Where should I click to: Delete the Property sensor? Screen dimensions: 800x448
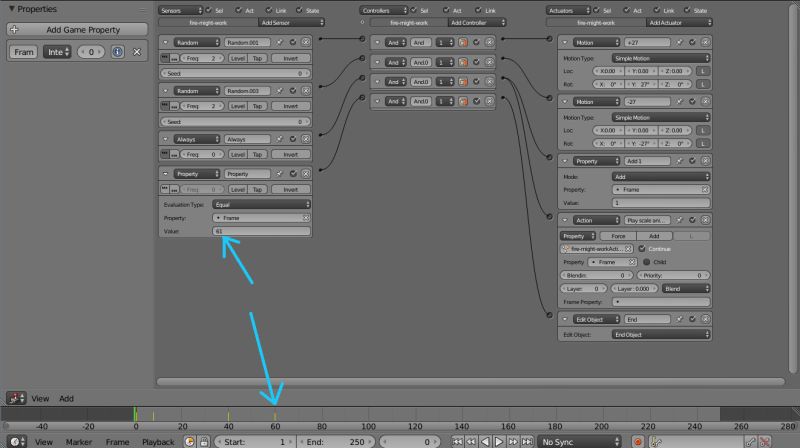306,173
